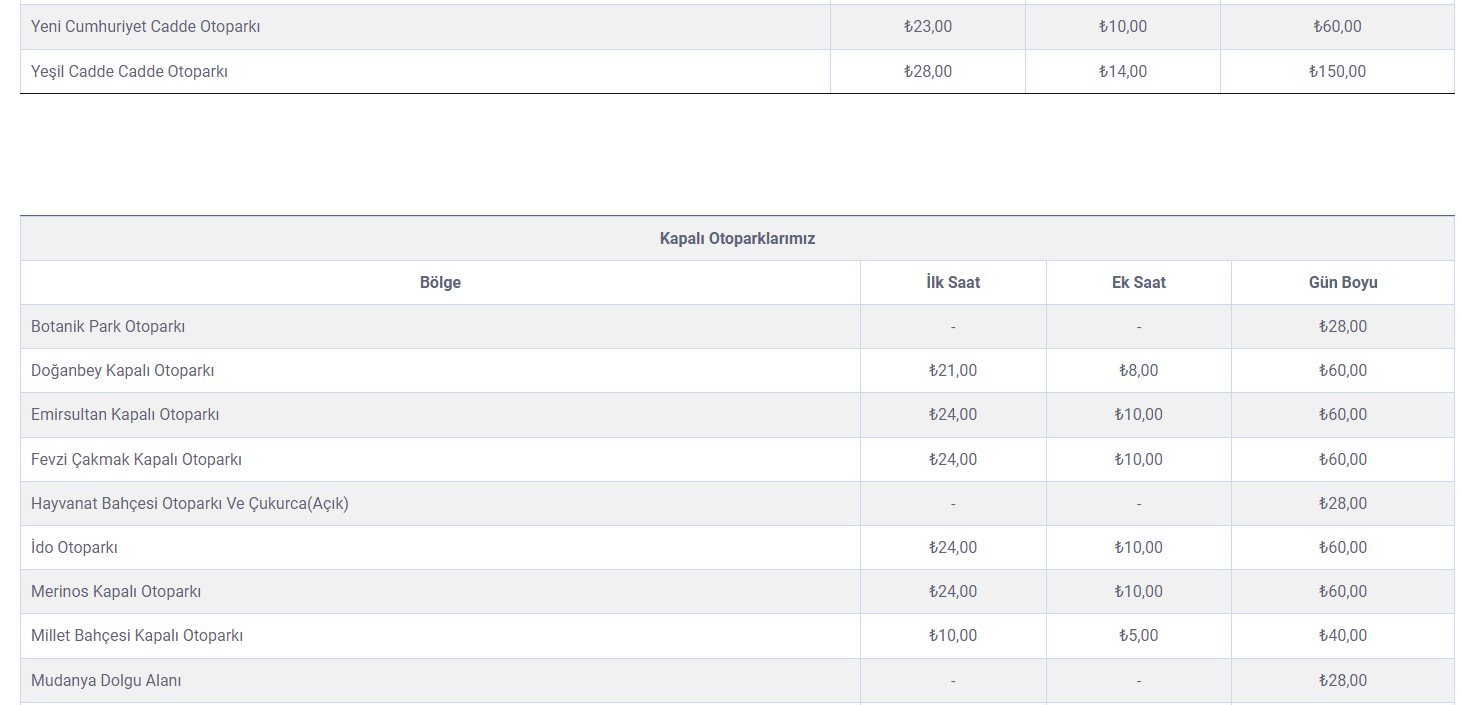The height and width of the screenshot is (705, 1462).
Task: Click Hayvanat Bahçesi Otoparkı Ve Çukurca(Açık) entry
Action: coord(190,504)
